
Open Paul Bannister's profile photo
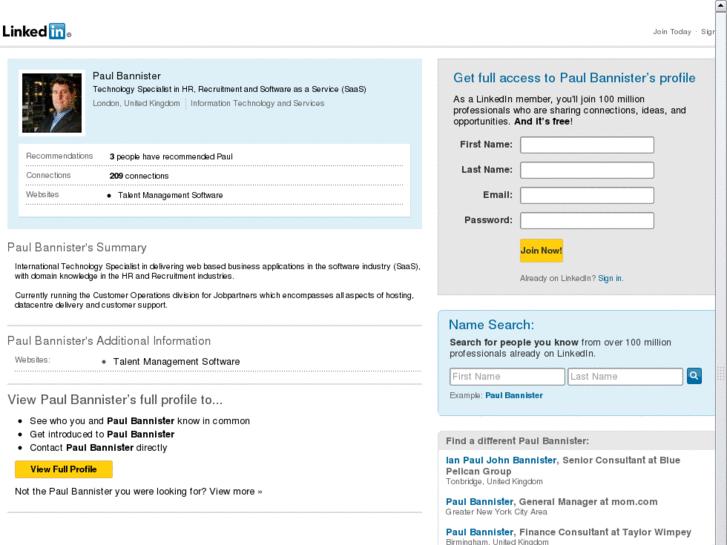[52, 103]
